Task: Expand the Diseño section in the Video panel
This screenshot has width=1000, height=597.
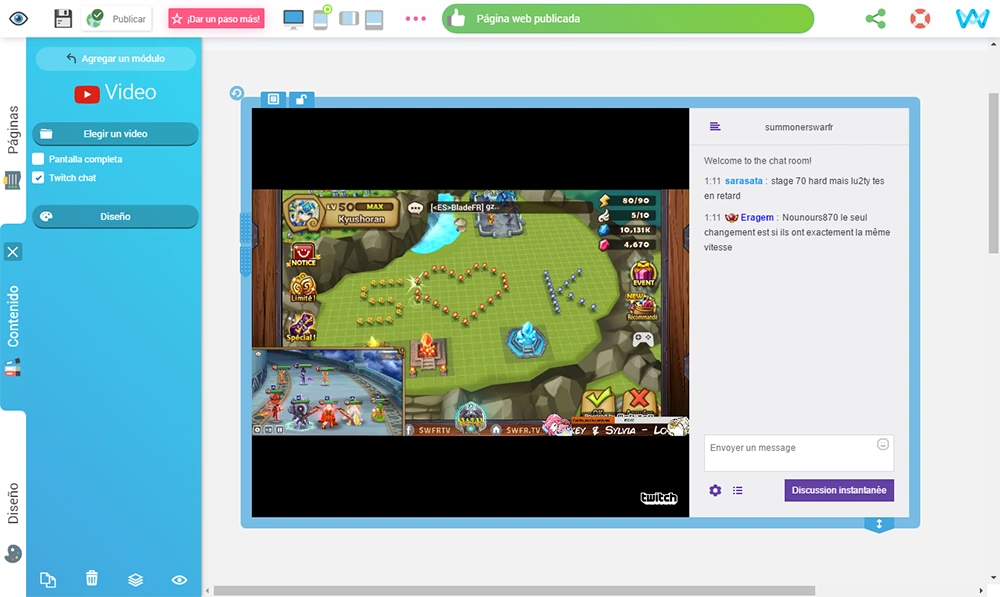Action: [x=115, y=217]
